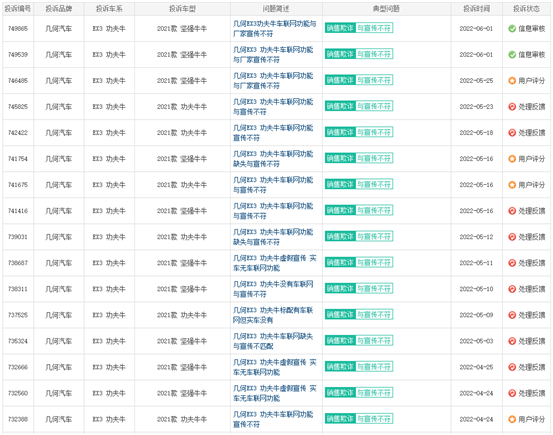Open the 车联网缺失 issue link in row 735324
553x435 pixels.
[x=273, y=341]
